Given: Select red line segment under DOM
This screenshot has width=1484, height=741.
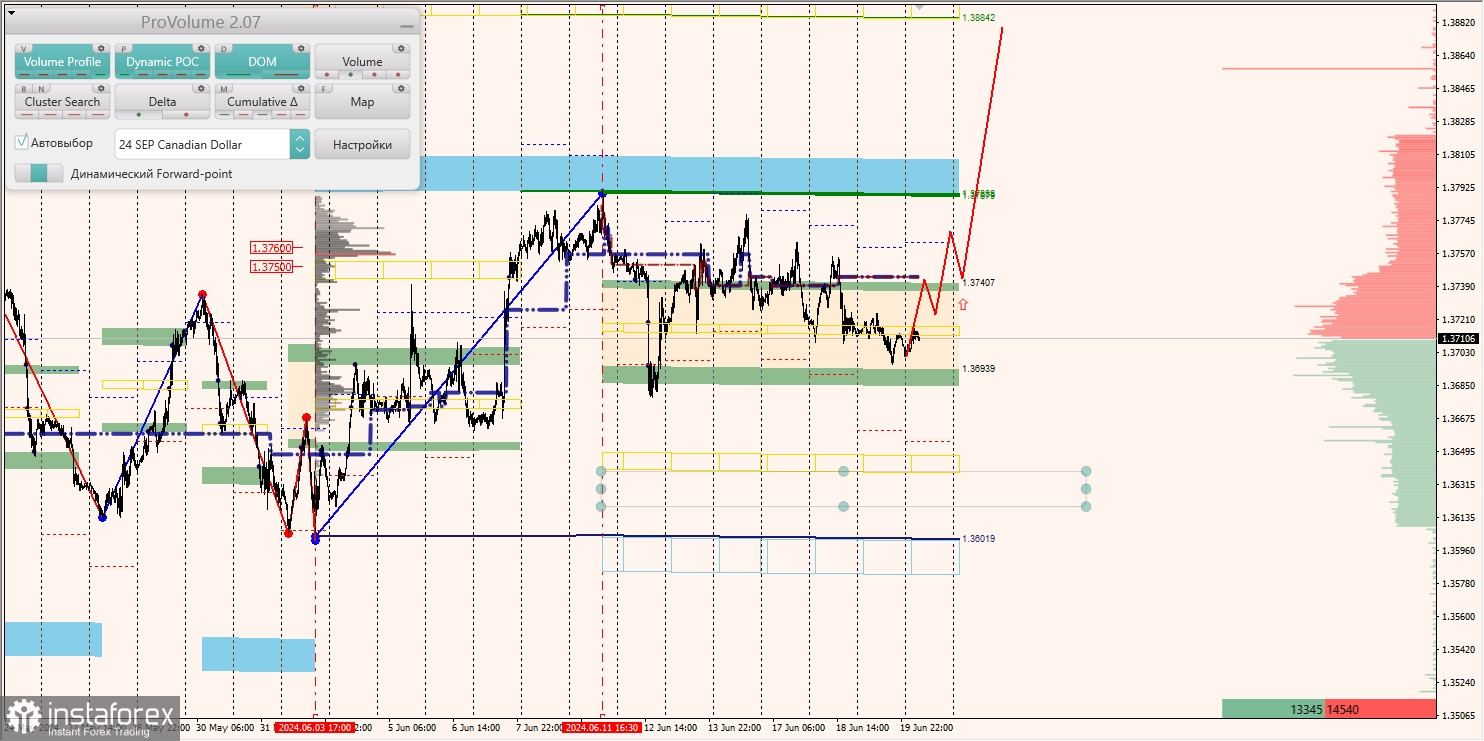Looking at the screenshot, I should tap(286, 75).
